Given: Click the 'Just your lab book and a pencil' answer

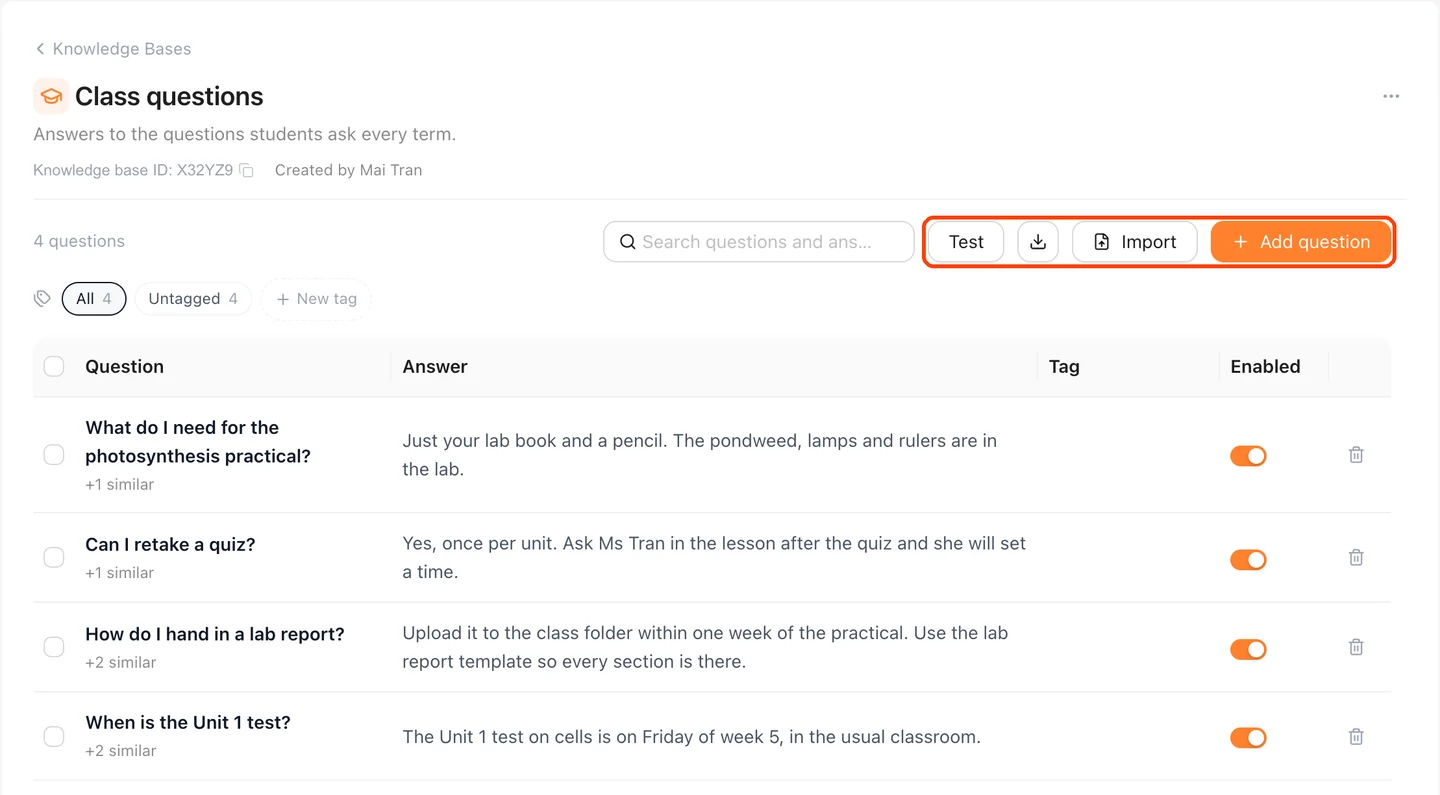Looking at the screenshot, I should pyautogui.click(x=700, y=455).
